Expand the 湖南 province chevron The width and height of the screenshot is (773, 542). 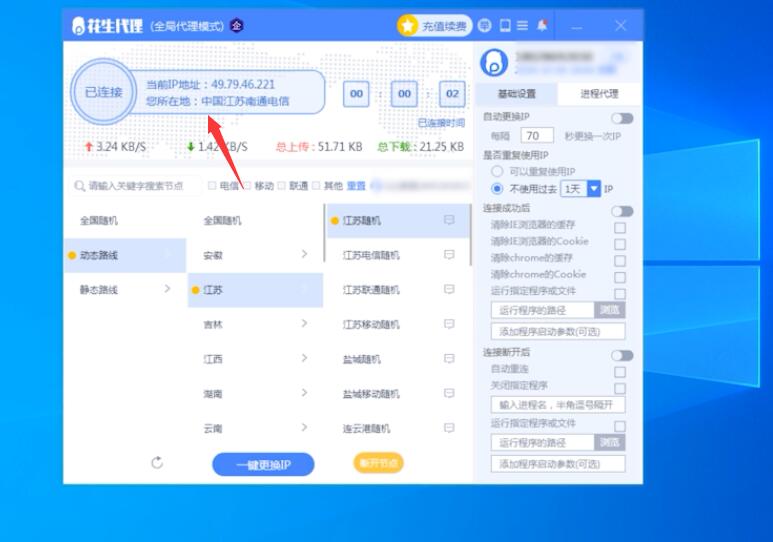coord(304,393)
